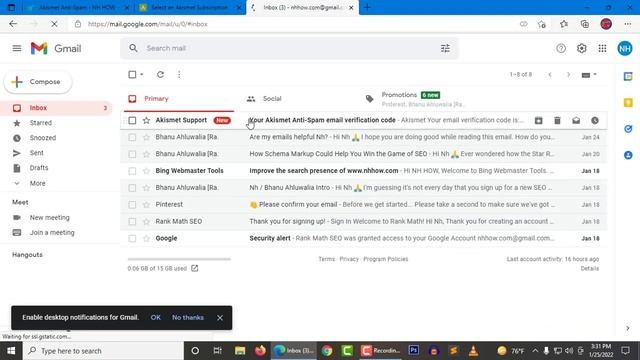This screenshot has height=360, width=640.
Task: Open Snoozed folder
Action: (x=42, y=138)
